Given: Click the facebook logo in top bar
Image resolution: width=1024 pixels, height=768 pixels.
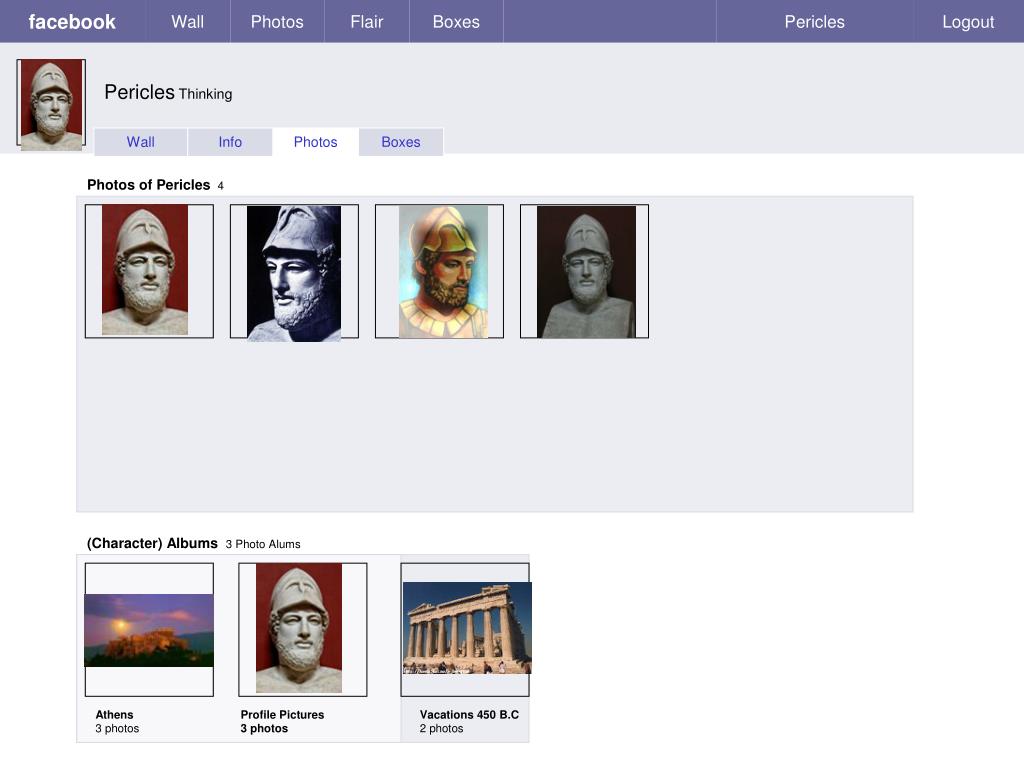Looking at the screenshot, I should coord(72,22).
